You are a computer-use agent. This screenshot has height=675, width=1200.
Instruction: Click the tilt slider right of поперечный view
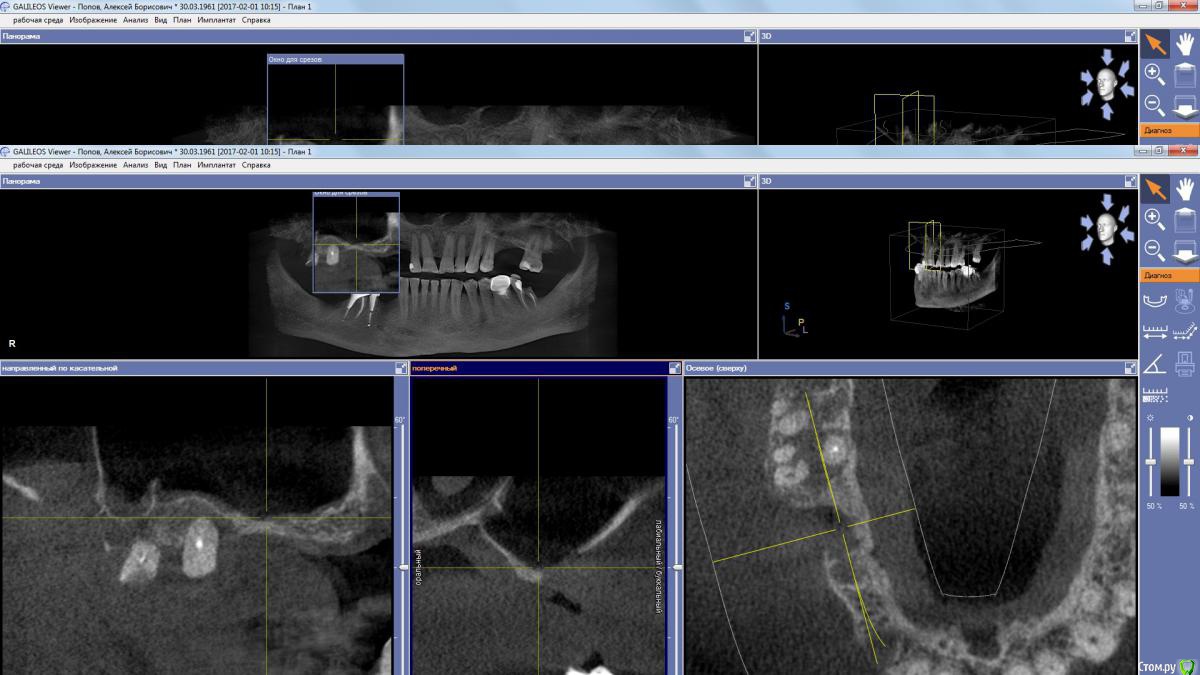[677, 567]
